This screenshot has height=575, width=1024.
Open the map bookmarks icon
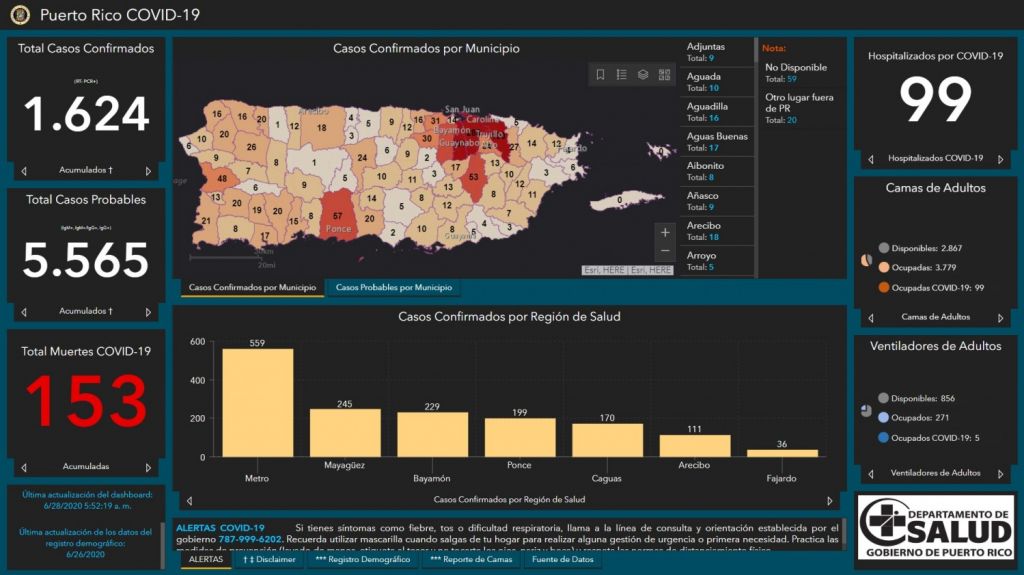pos(600,75)
